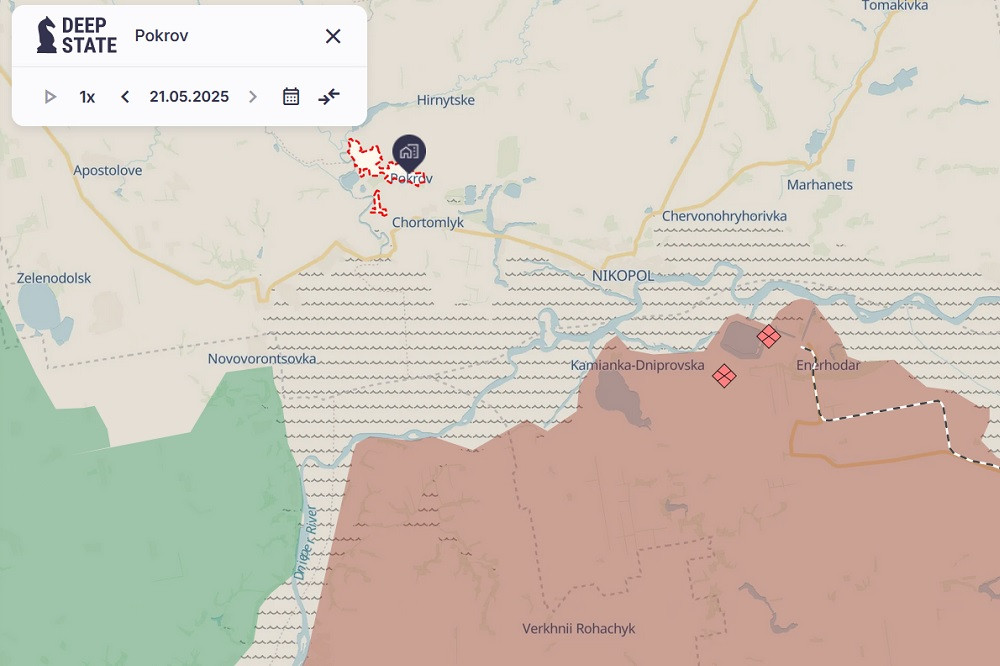The image size is (1000, 666).
Task: Click the compare arrows icon
Action: point(329,97)
